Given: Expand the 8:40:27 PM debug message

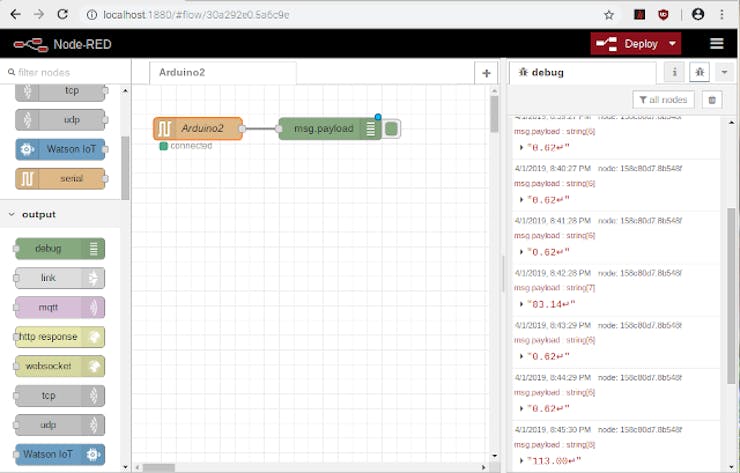Looking at the screenshot, I should tap(521, 200).
